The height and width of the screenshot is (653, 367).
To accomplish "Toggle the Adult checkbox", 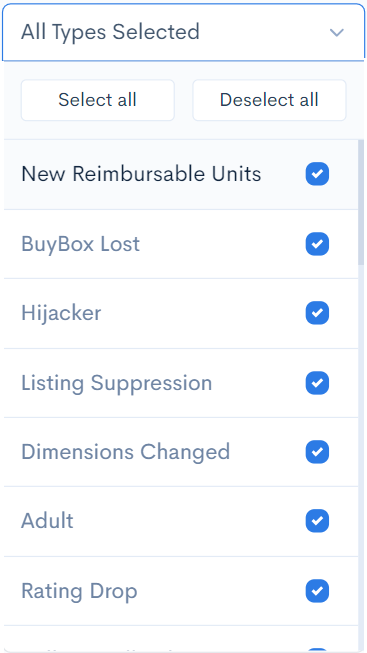I will [x=317, y=521].
